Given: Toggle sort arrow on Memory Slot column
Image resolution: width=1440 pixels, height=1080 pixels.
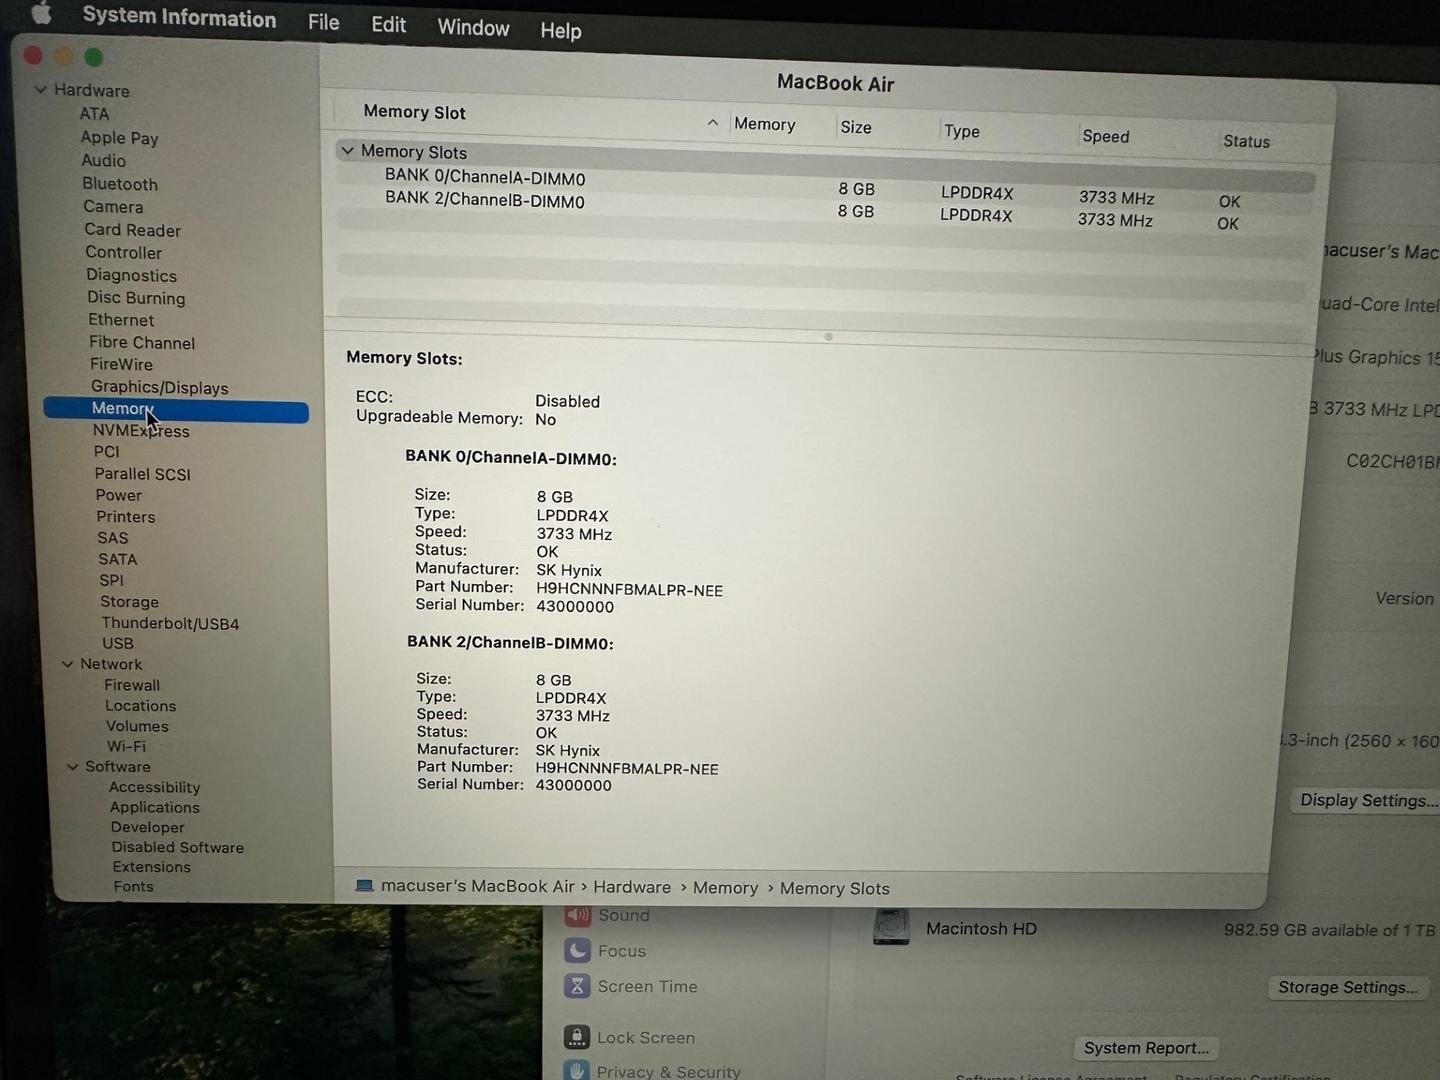Looking at the screenshot, I should tap(712, 123).
